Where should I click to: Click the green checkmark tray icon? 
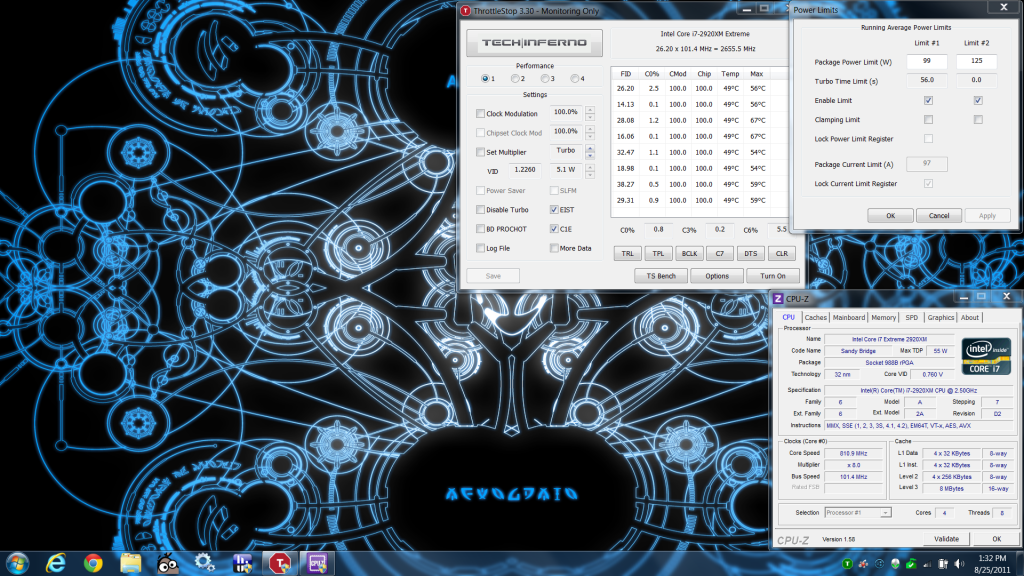tap(910, 564)
